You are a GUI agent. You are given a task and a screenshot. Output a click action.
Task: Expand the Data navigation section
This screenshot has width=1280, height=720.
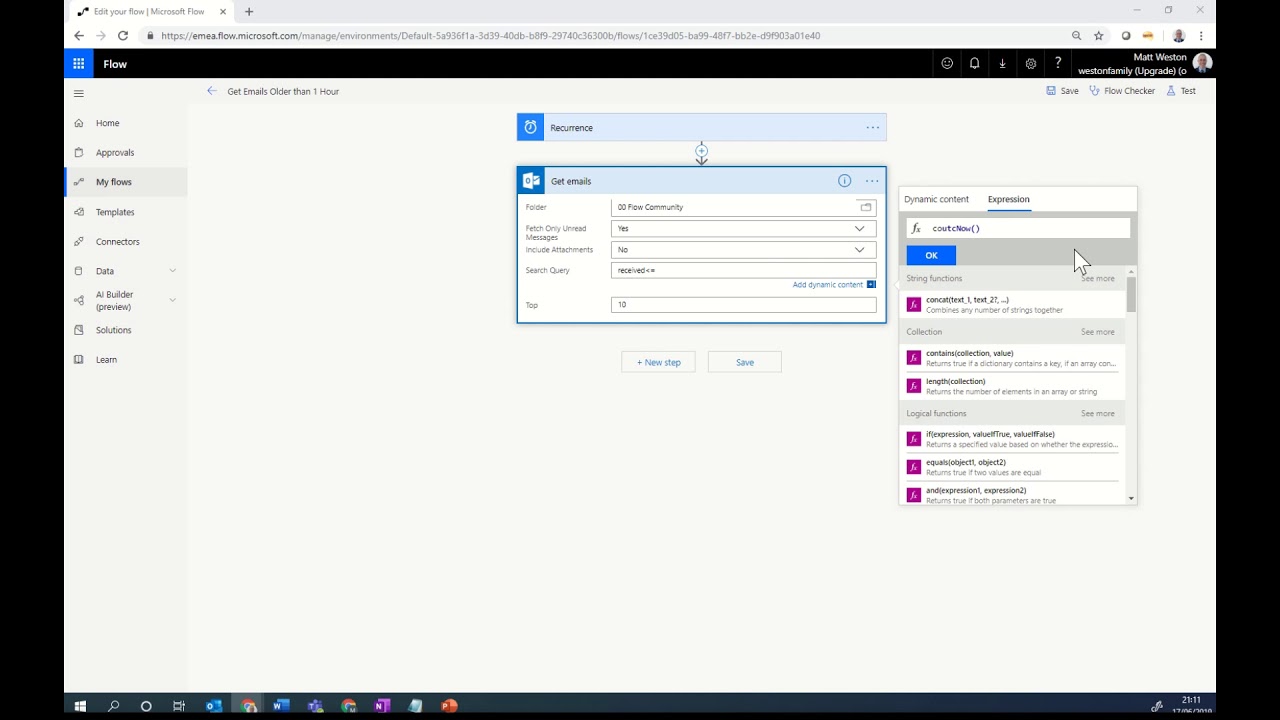tap(172, 271)
